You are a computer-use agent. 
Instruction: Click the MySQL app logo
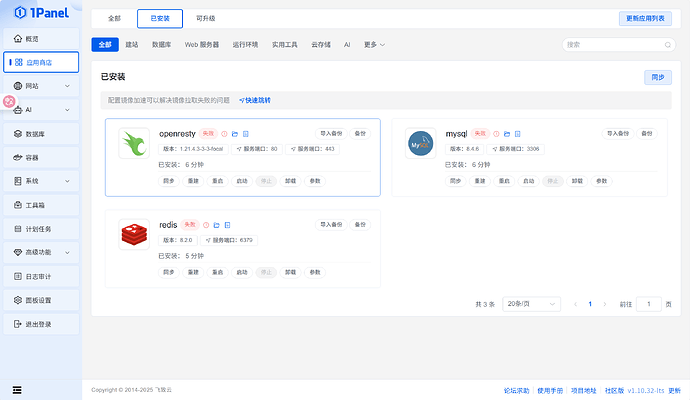point(421,143)
